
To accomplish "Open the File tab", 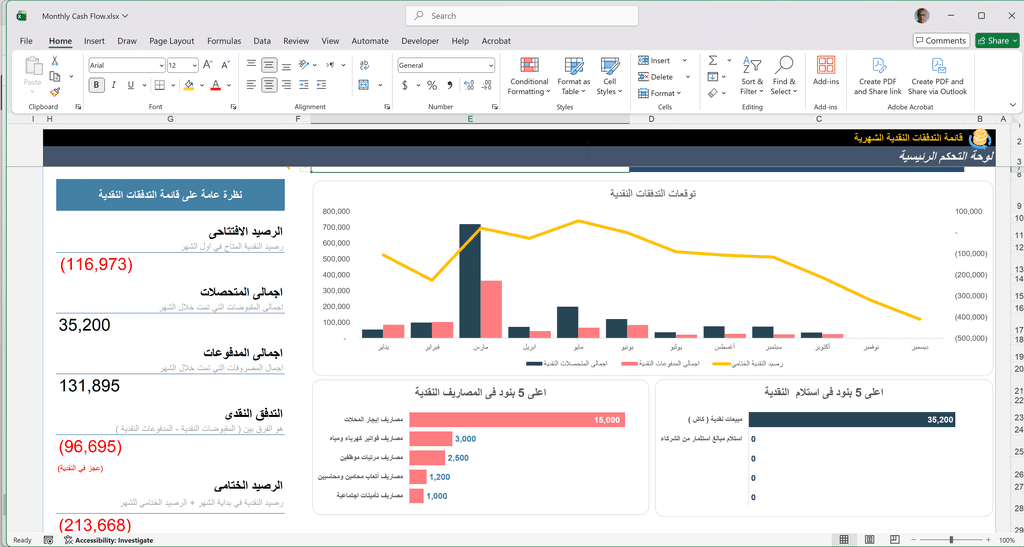I will (26, 40).
